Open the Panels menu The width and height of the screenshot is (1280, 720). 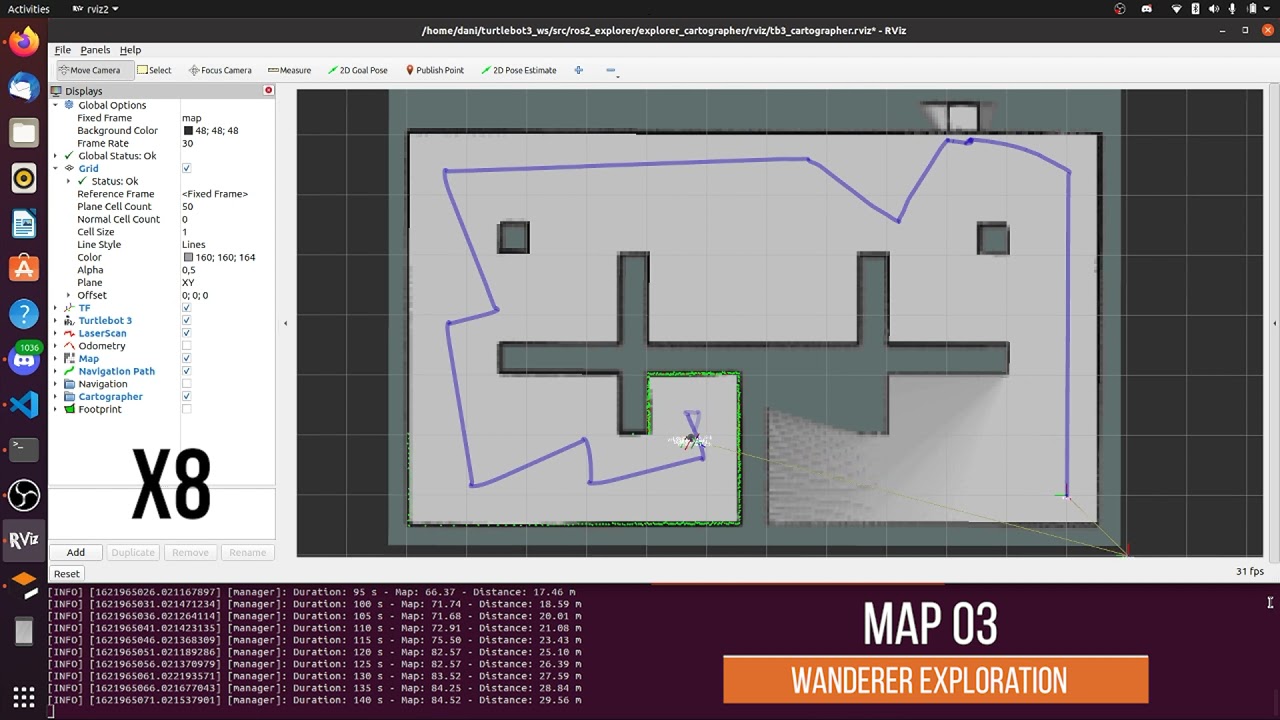95,50
